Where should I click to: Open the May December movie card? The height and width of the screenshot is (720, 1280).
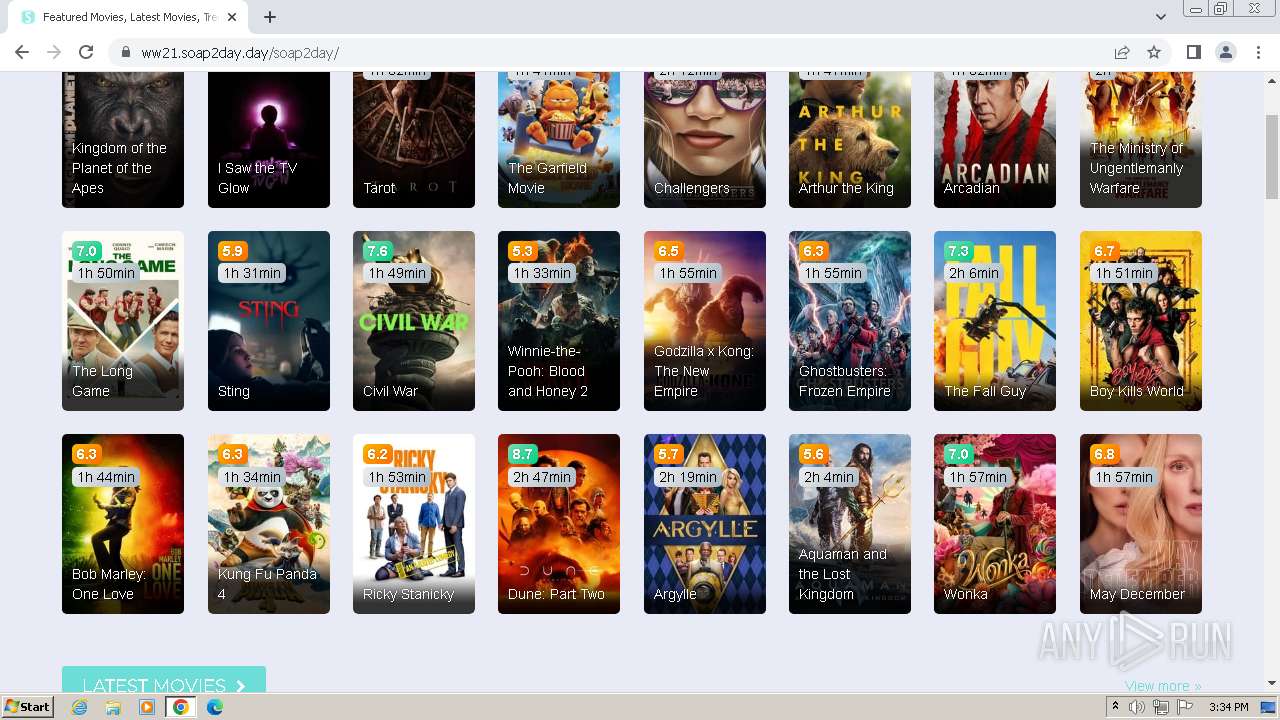pos(1141,524)
